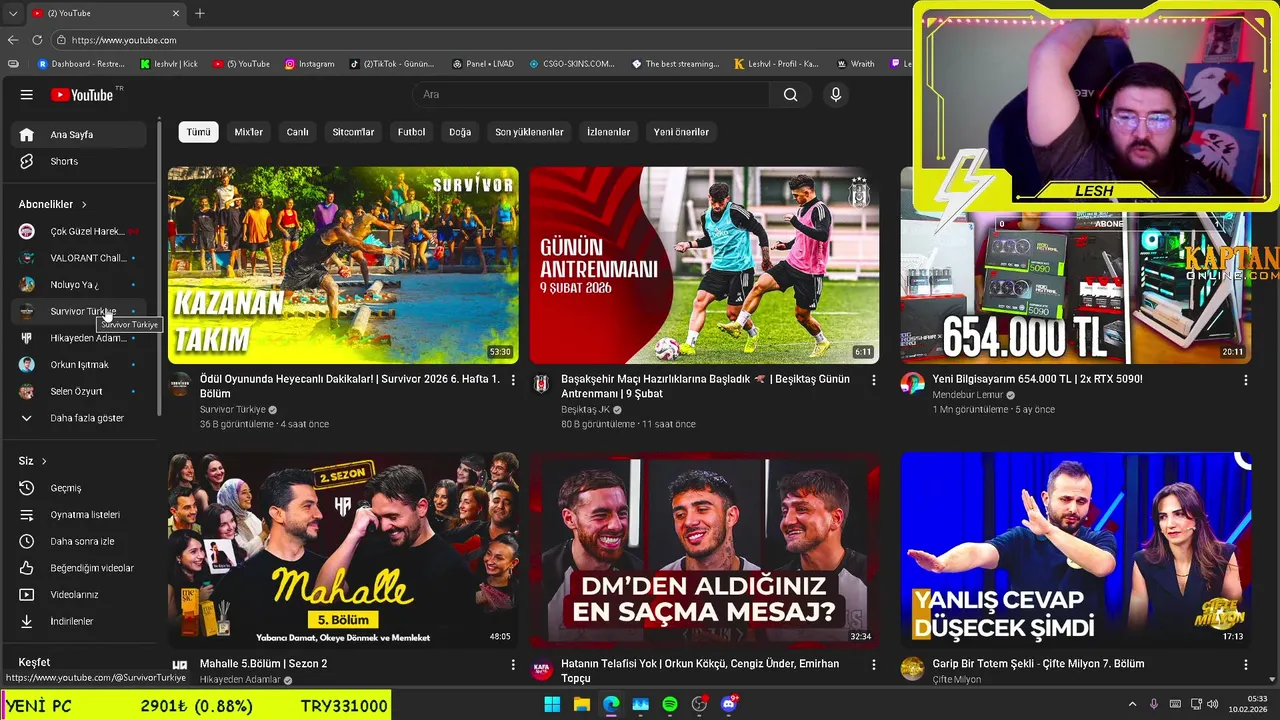Open a new browser tab
Viewport: 1280px width, 720px height.
(x=200, y=13)
